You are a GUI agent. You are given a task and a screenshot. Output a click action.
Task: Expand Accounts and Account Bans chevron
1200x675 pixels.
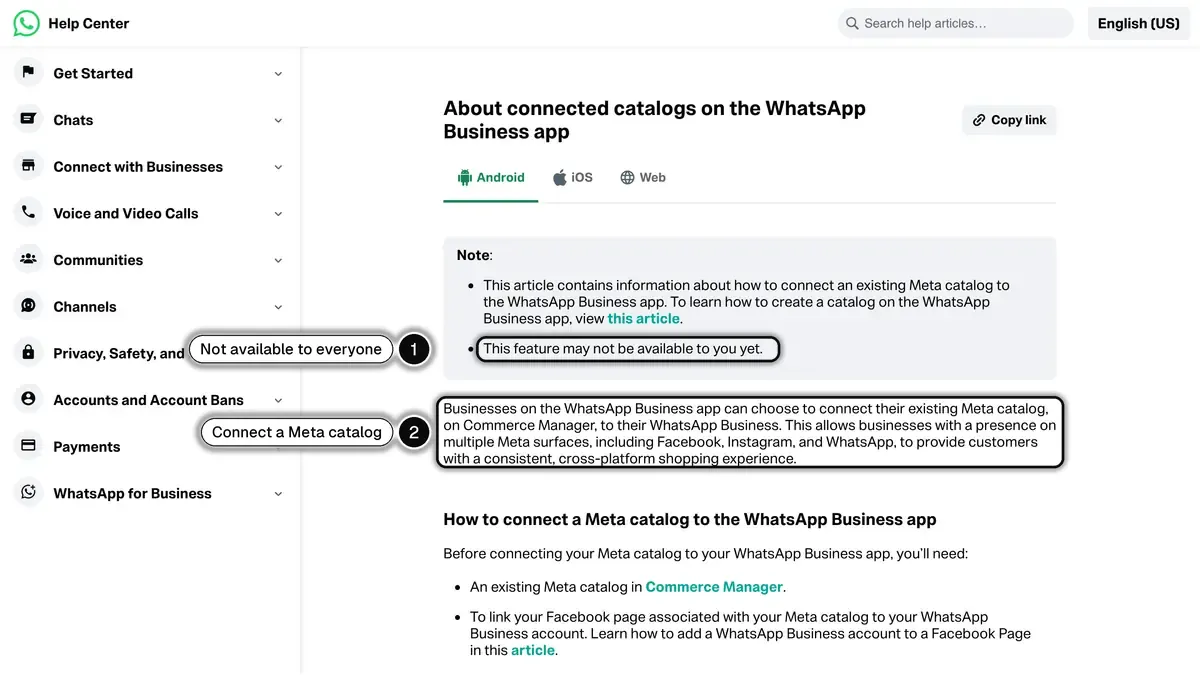click(278, 400)
